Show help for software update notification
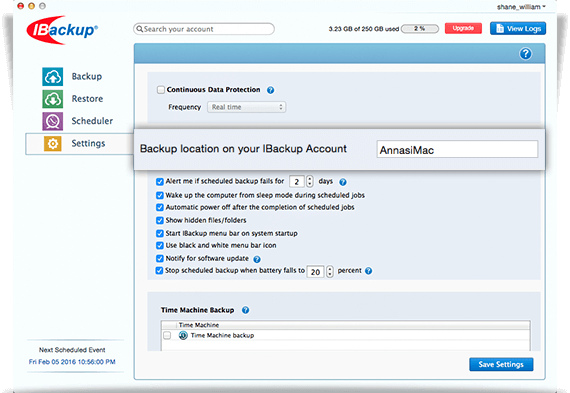 pos(257,259)
